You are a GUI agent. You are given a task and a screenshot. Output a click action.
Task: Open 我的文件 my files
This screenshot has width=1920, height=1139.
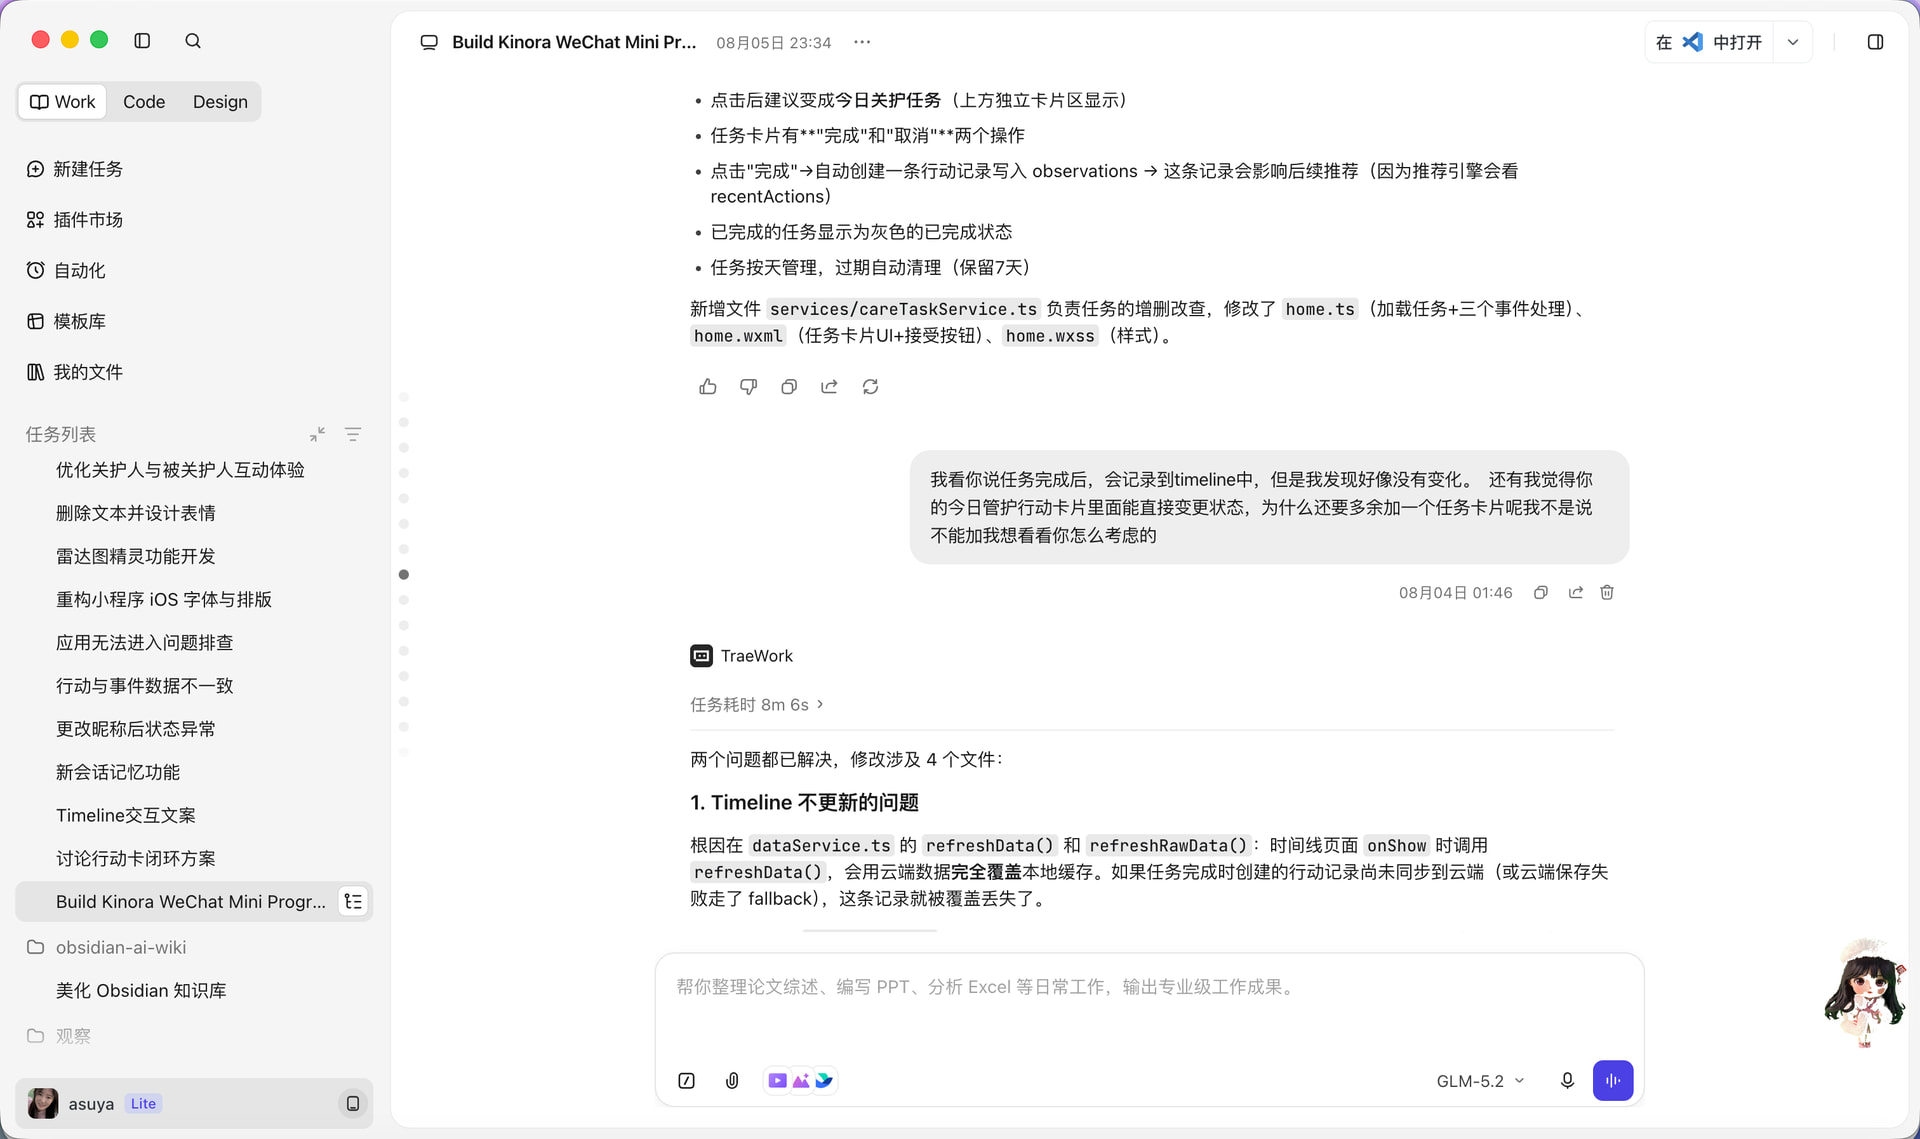tap(75, 372)
